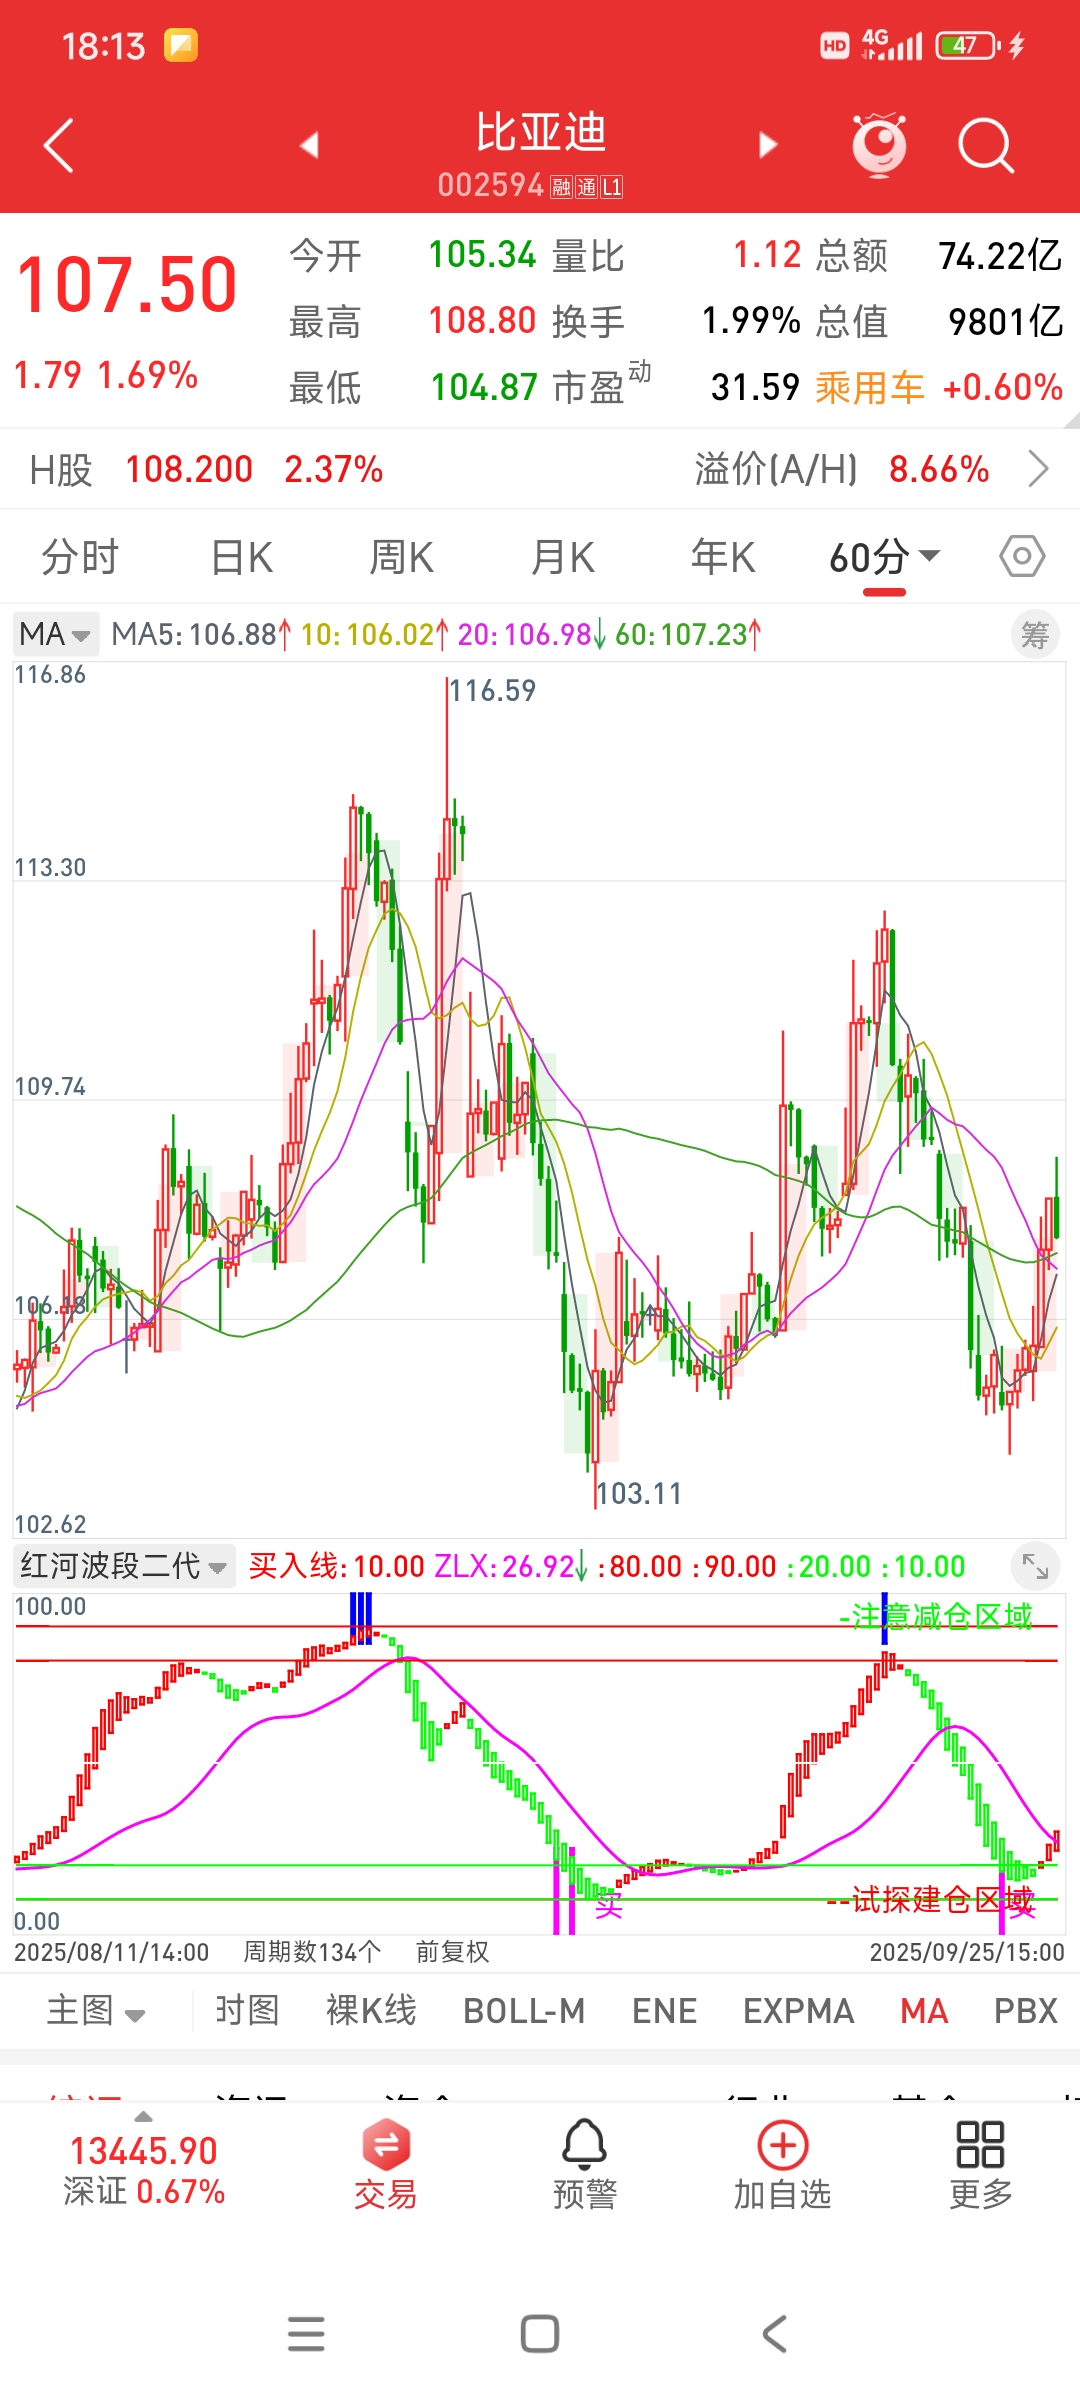Viewport: 1080px width, 2400px height.
Task: Switch to previous stock with left triangle
Action: tap(309, 145)
